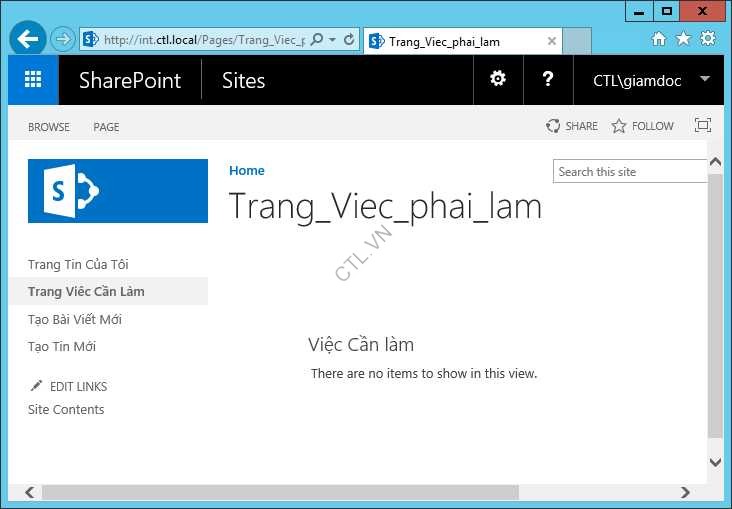732x509 pixels.
Task: Open the browser Home icon
Action: pyautogui.click(x=658, y=39)
